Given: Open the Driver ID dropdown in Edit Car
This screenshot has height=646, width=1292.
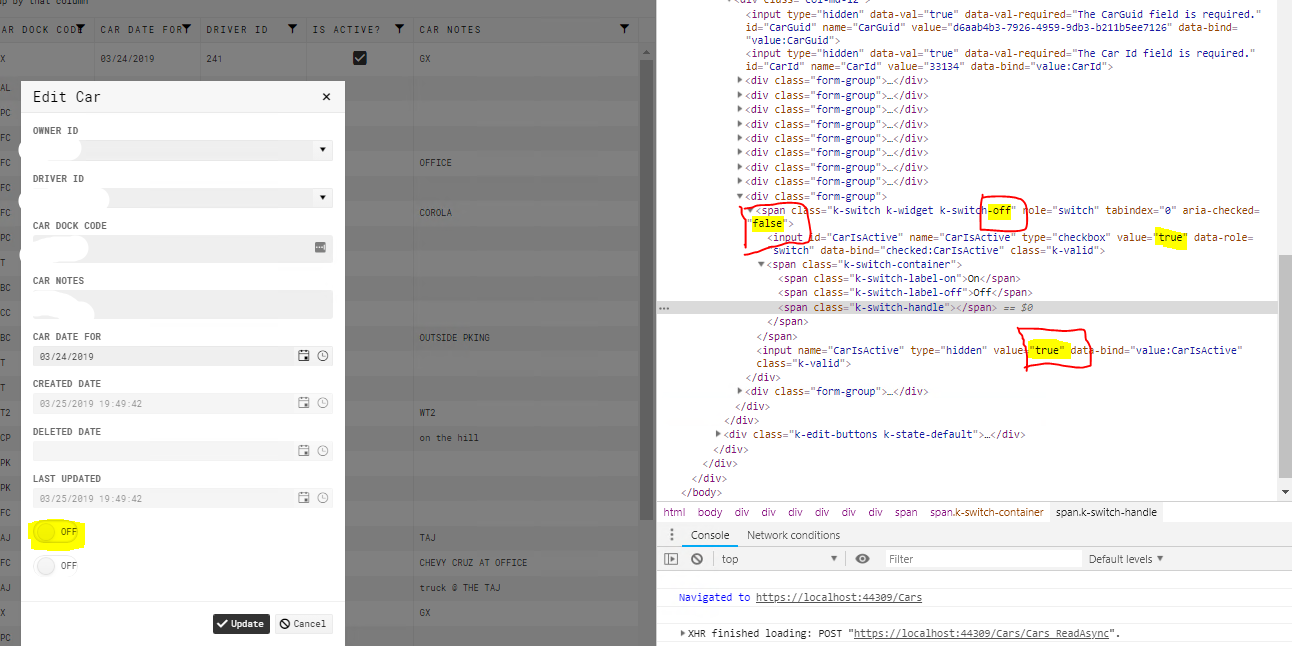Looking at the screenshot, I should point(322,198).
